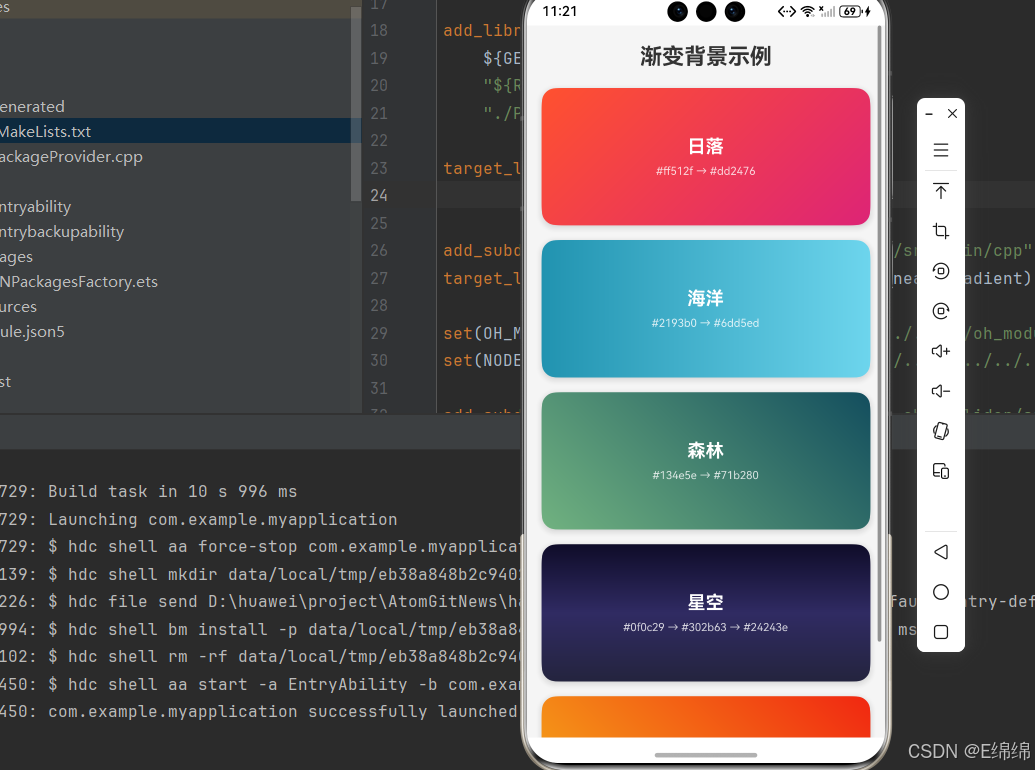Tap the emulator back triangle button

[x=941, y=552]
